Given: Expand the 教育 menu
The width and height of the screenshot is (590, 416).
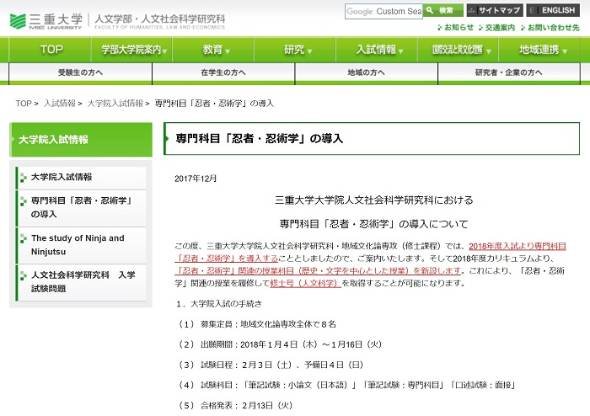Looking at the screenshot, I should tap(214, 50).
